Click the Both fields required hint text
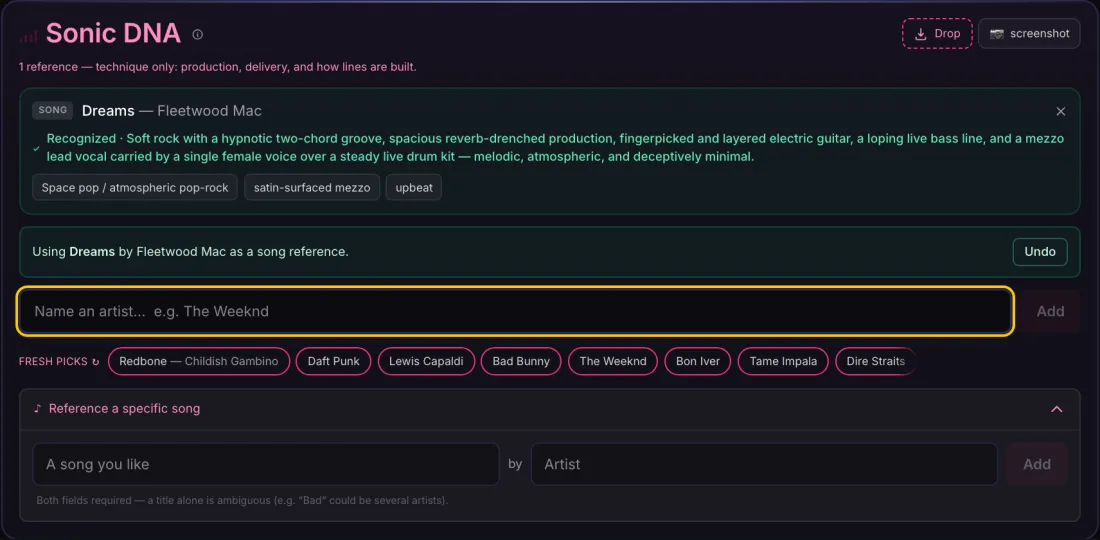1100x540 pixels. 242,501
